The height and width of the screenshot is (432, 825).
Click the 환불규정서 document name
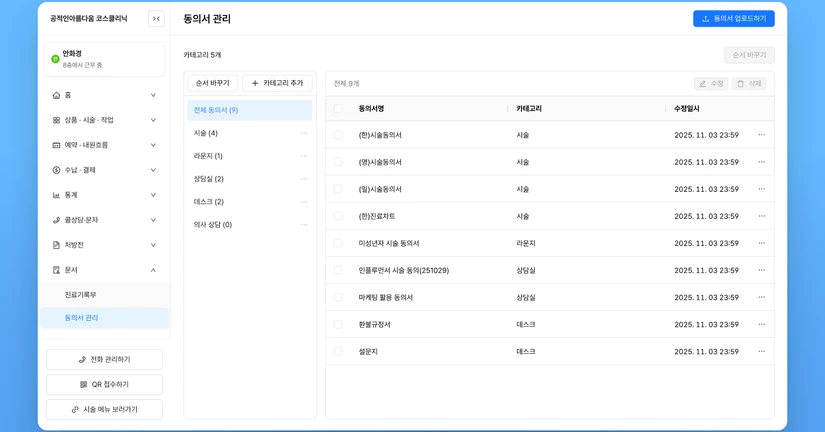tap(374, 325)
